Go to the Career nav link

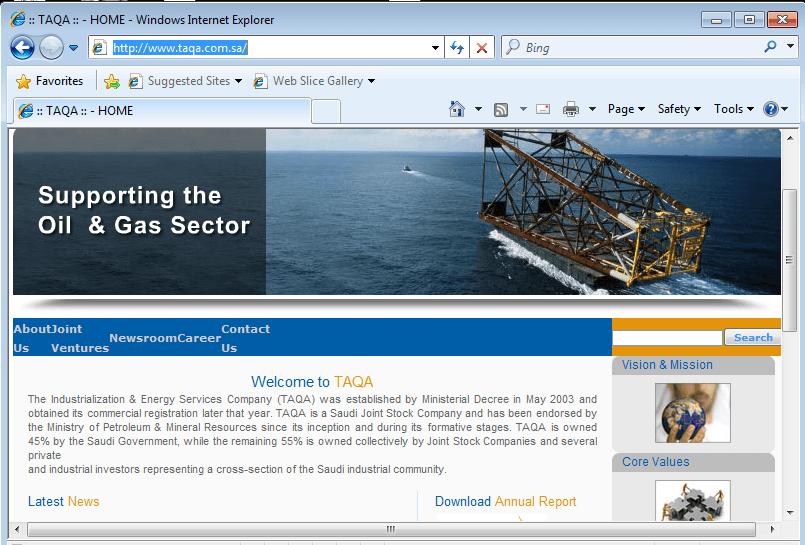[199, 338]
